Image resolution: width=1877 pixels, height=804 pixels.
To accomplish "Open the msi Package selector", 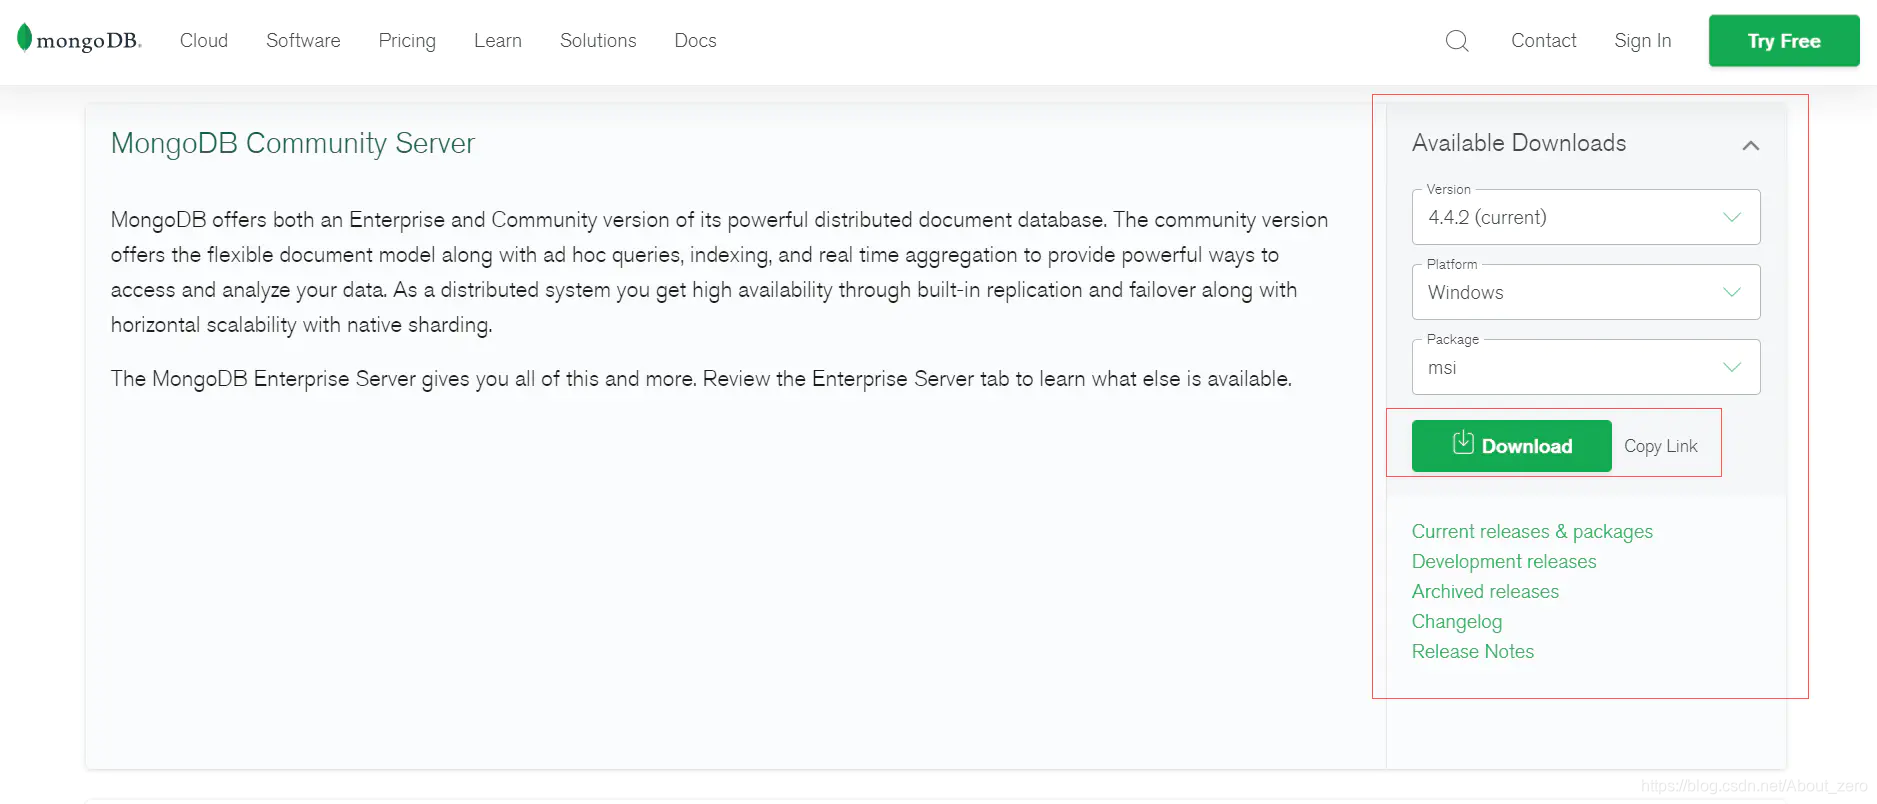I will coord(1585,367).
